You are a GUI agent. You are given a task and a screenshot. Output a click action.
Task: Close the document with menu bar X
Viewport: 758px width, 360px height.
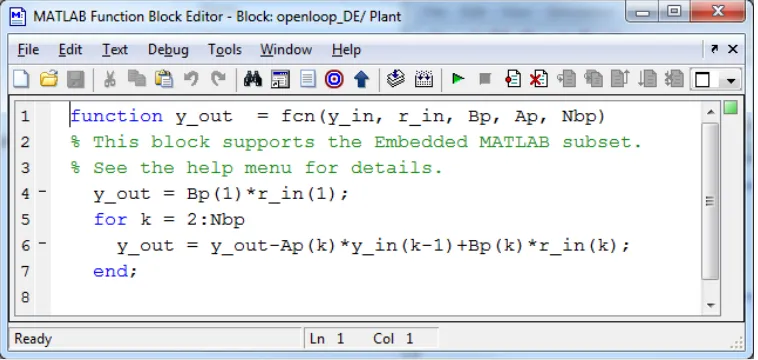(733, 49)
